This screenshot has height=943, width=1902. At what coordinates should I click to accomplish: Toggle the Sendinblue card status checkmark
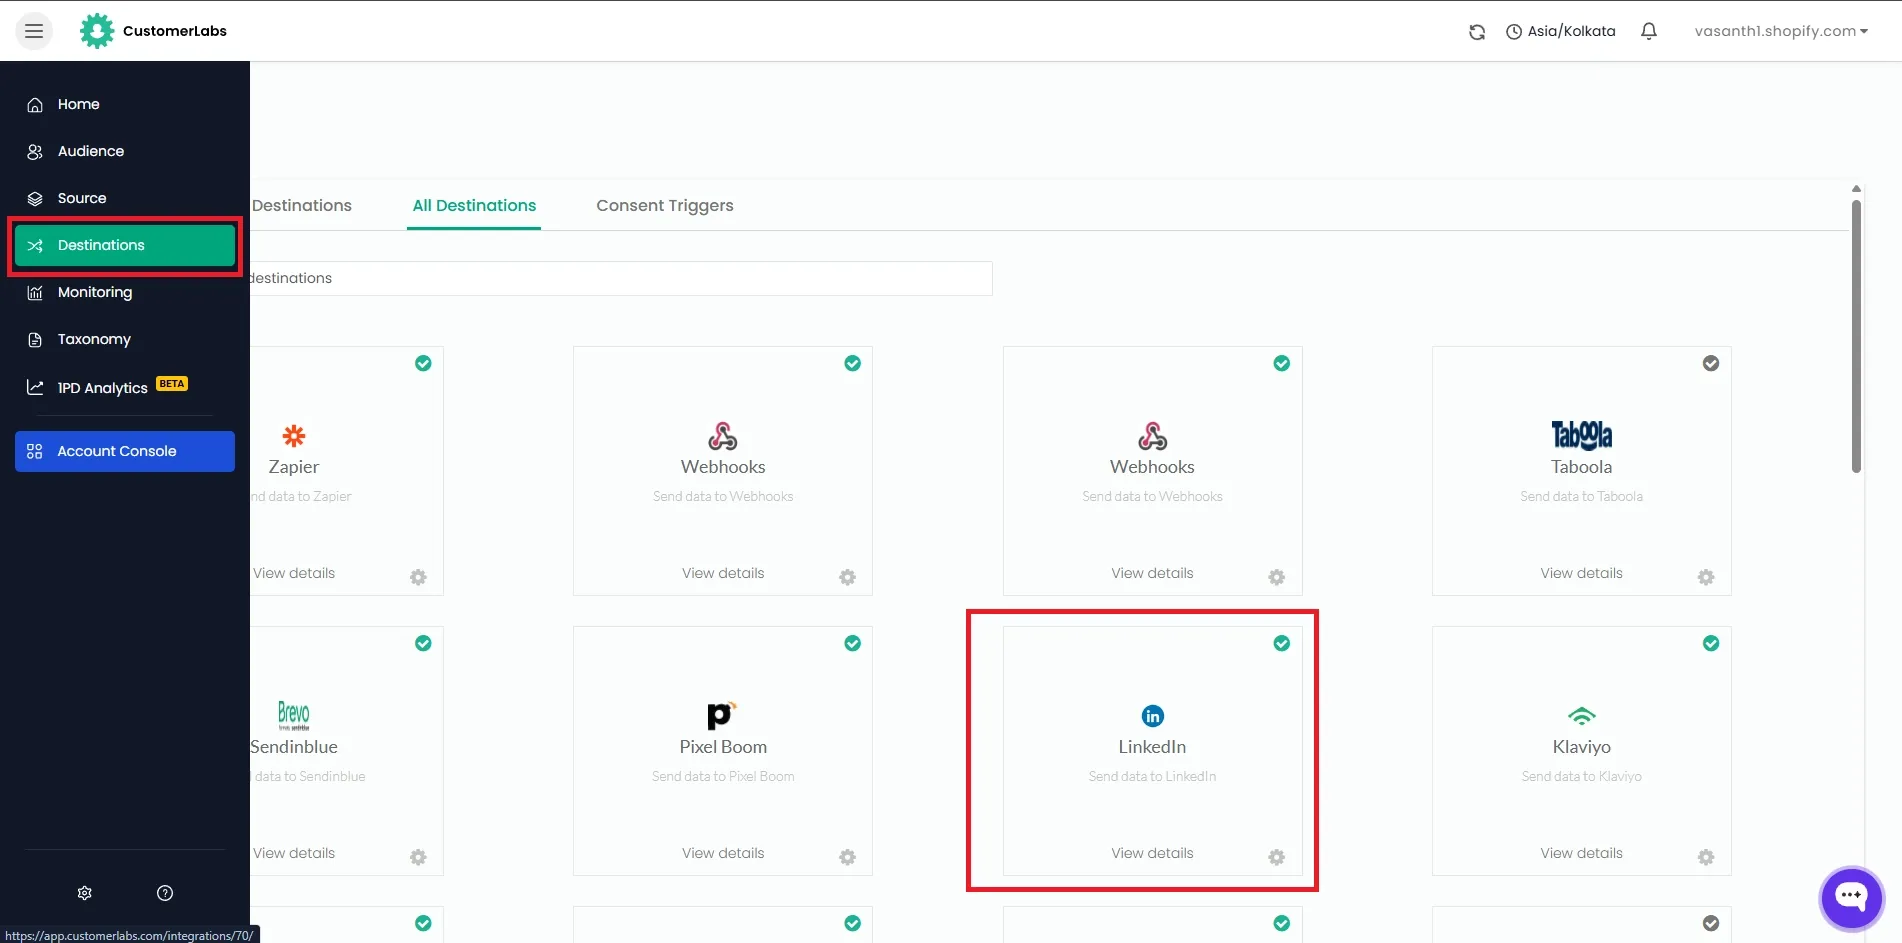click(x=423, y=643)
